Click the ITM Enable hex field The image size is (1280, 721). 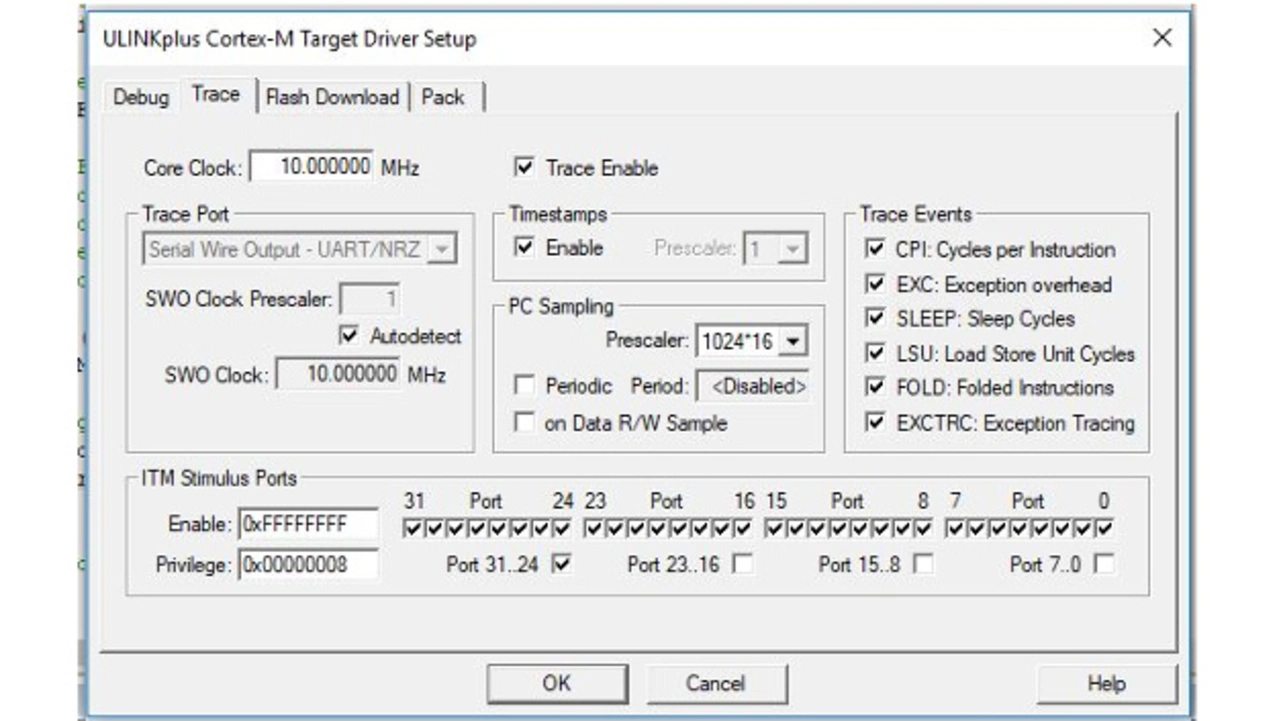pyautogui.click(x=308, y=525)
